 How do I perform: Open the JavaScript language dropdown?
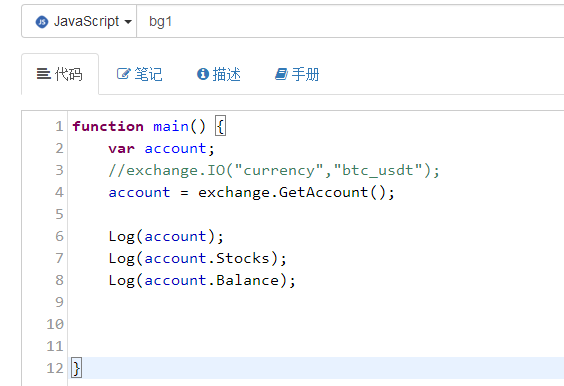click(79, 21)
